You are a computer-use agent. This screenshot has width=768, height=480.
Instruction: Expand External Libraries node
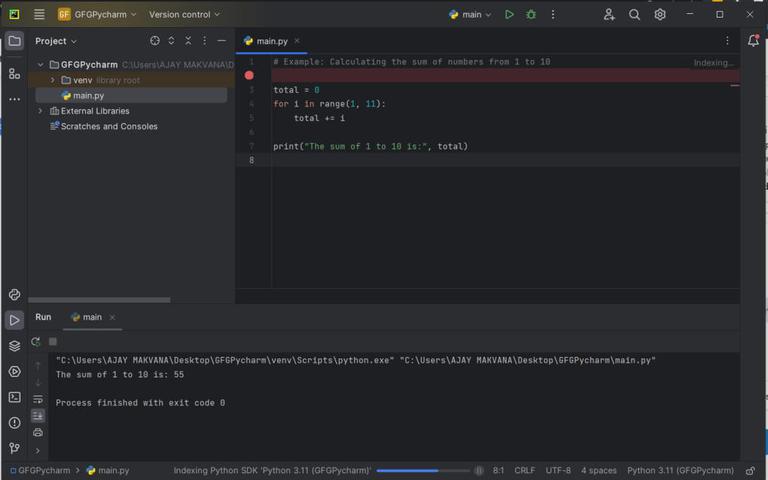(x=40, y=111)
